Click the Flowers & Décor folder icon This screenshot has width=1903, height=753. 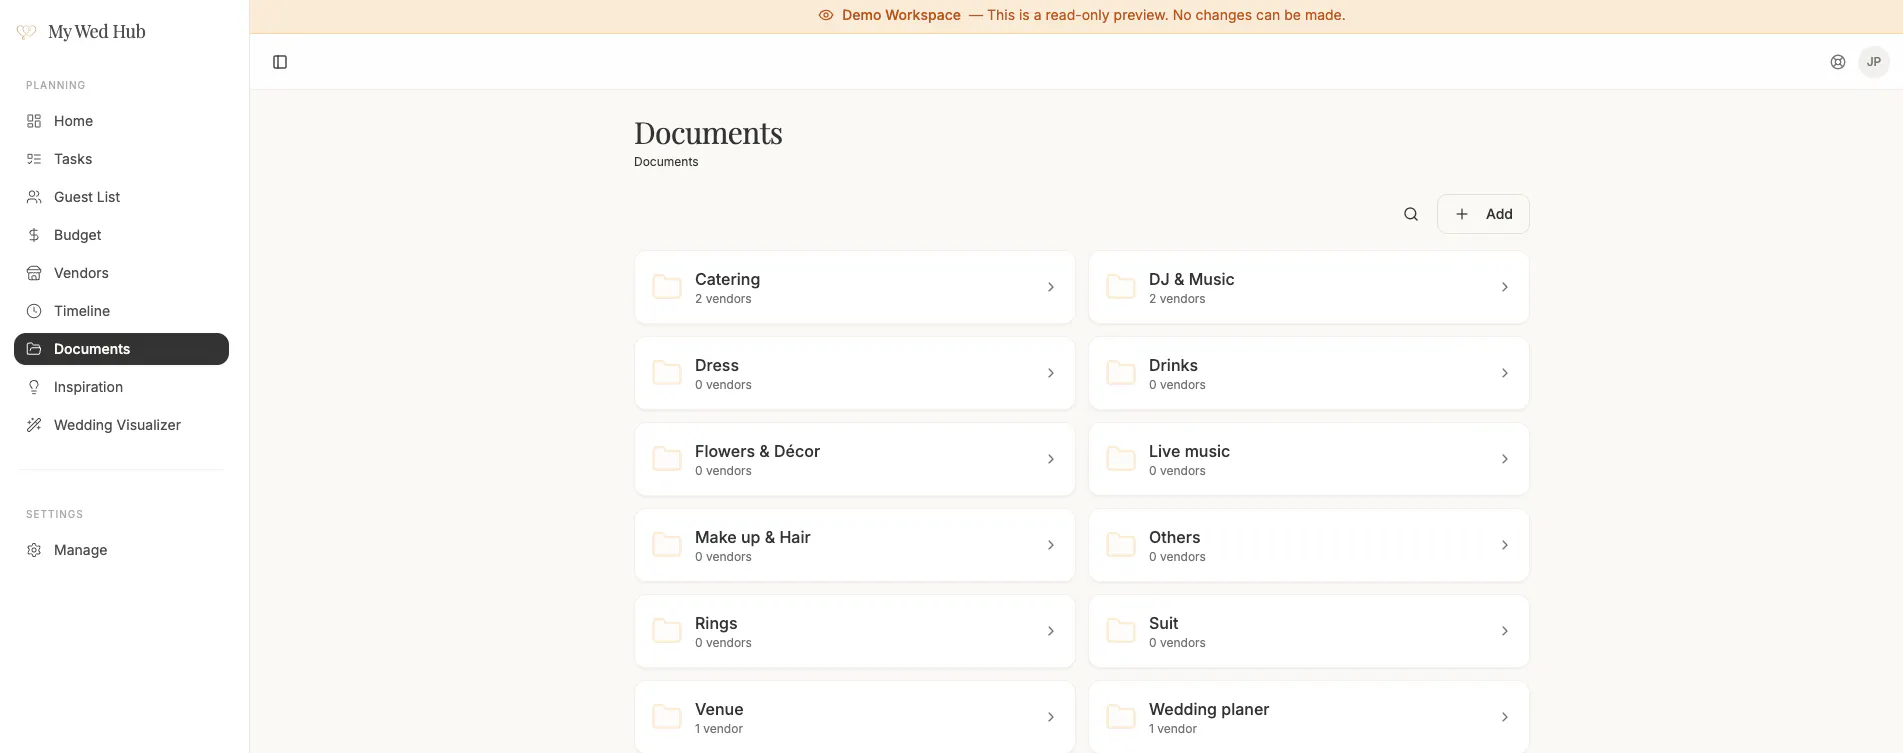click(x=667, y=459)
